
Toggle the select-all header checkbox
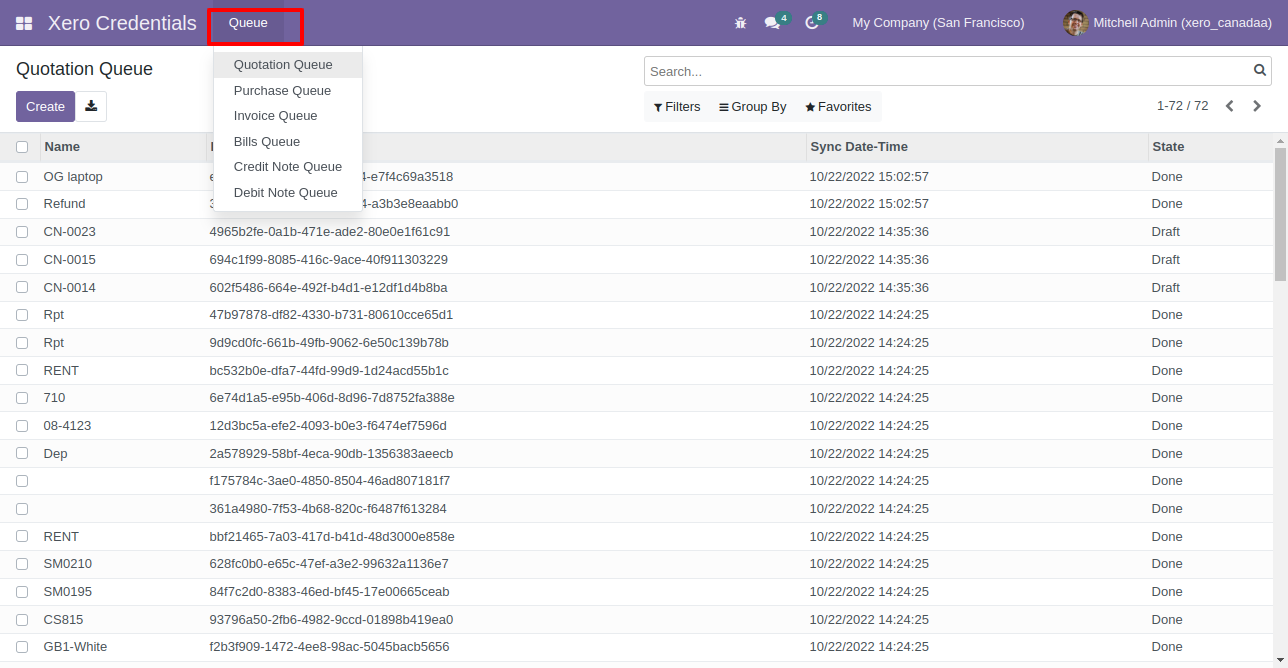tap(22, 147)
